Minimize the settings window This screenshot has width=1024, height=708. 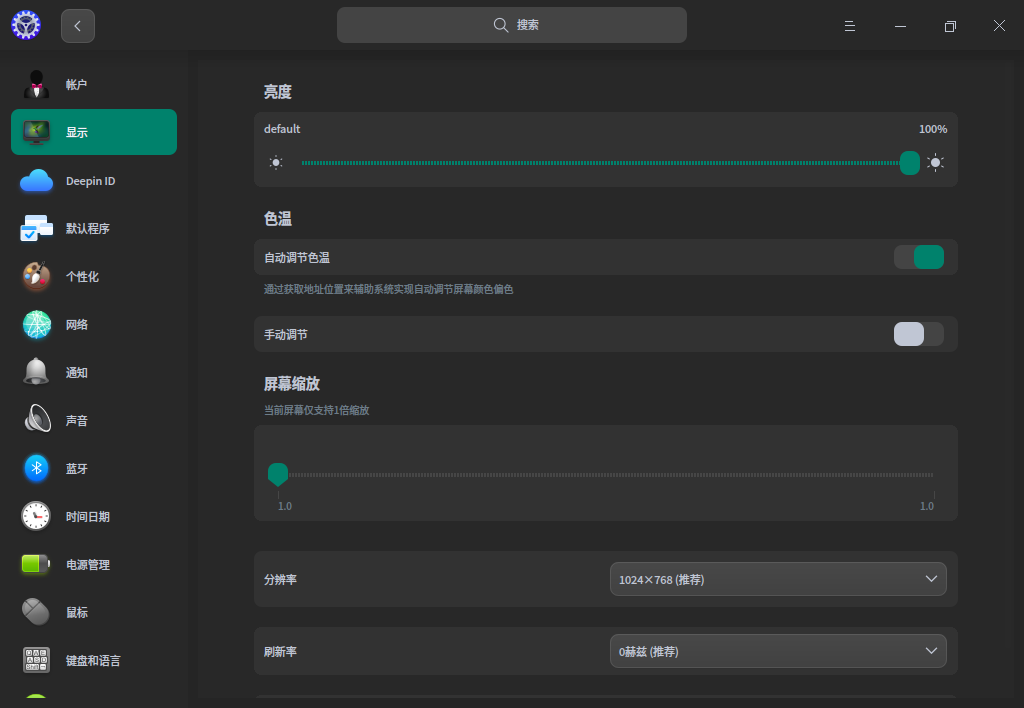pos(900,26)
